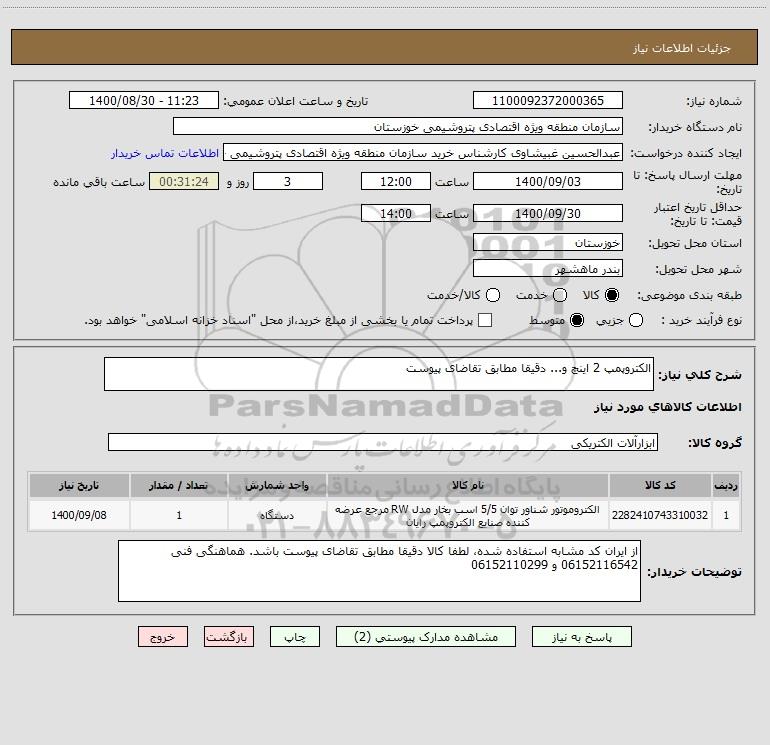Select the خدمت radio button
The image size is (770, 745).
pos(560,295)
